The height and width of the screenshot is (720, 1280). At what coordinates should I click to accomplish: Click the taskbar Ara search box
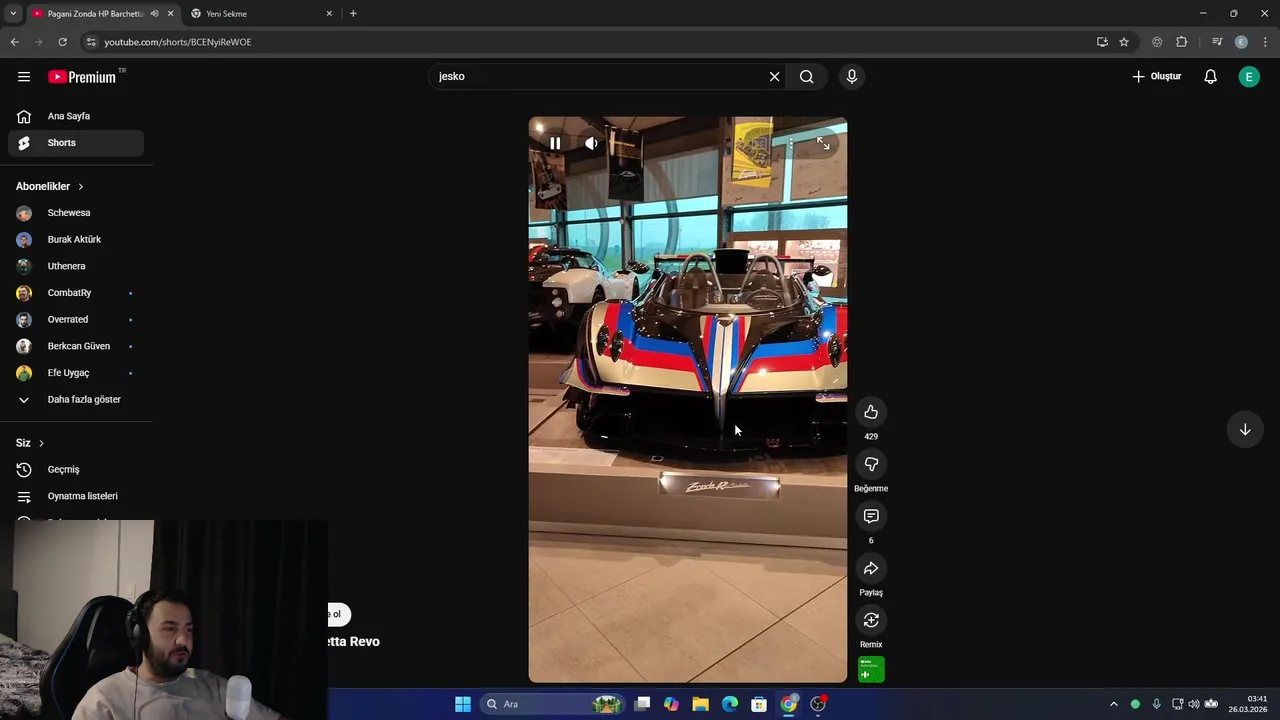[x=553, y=704]
